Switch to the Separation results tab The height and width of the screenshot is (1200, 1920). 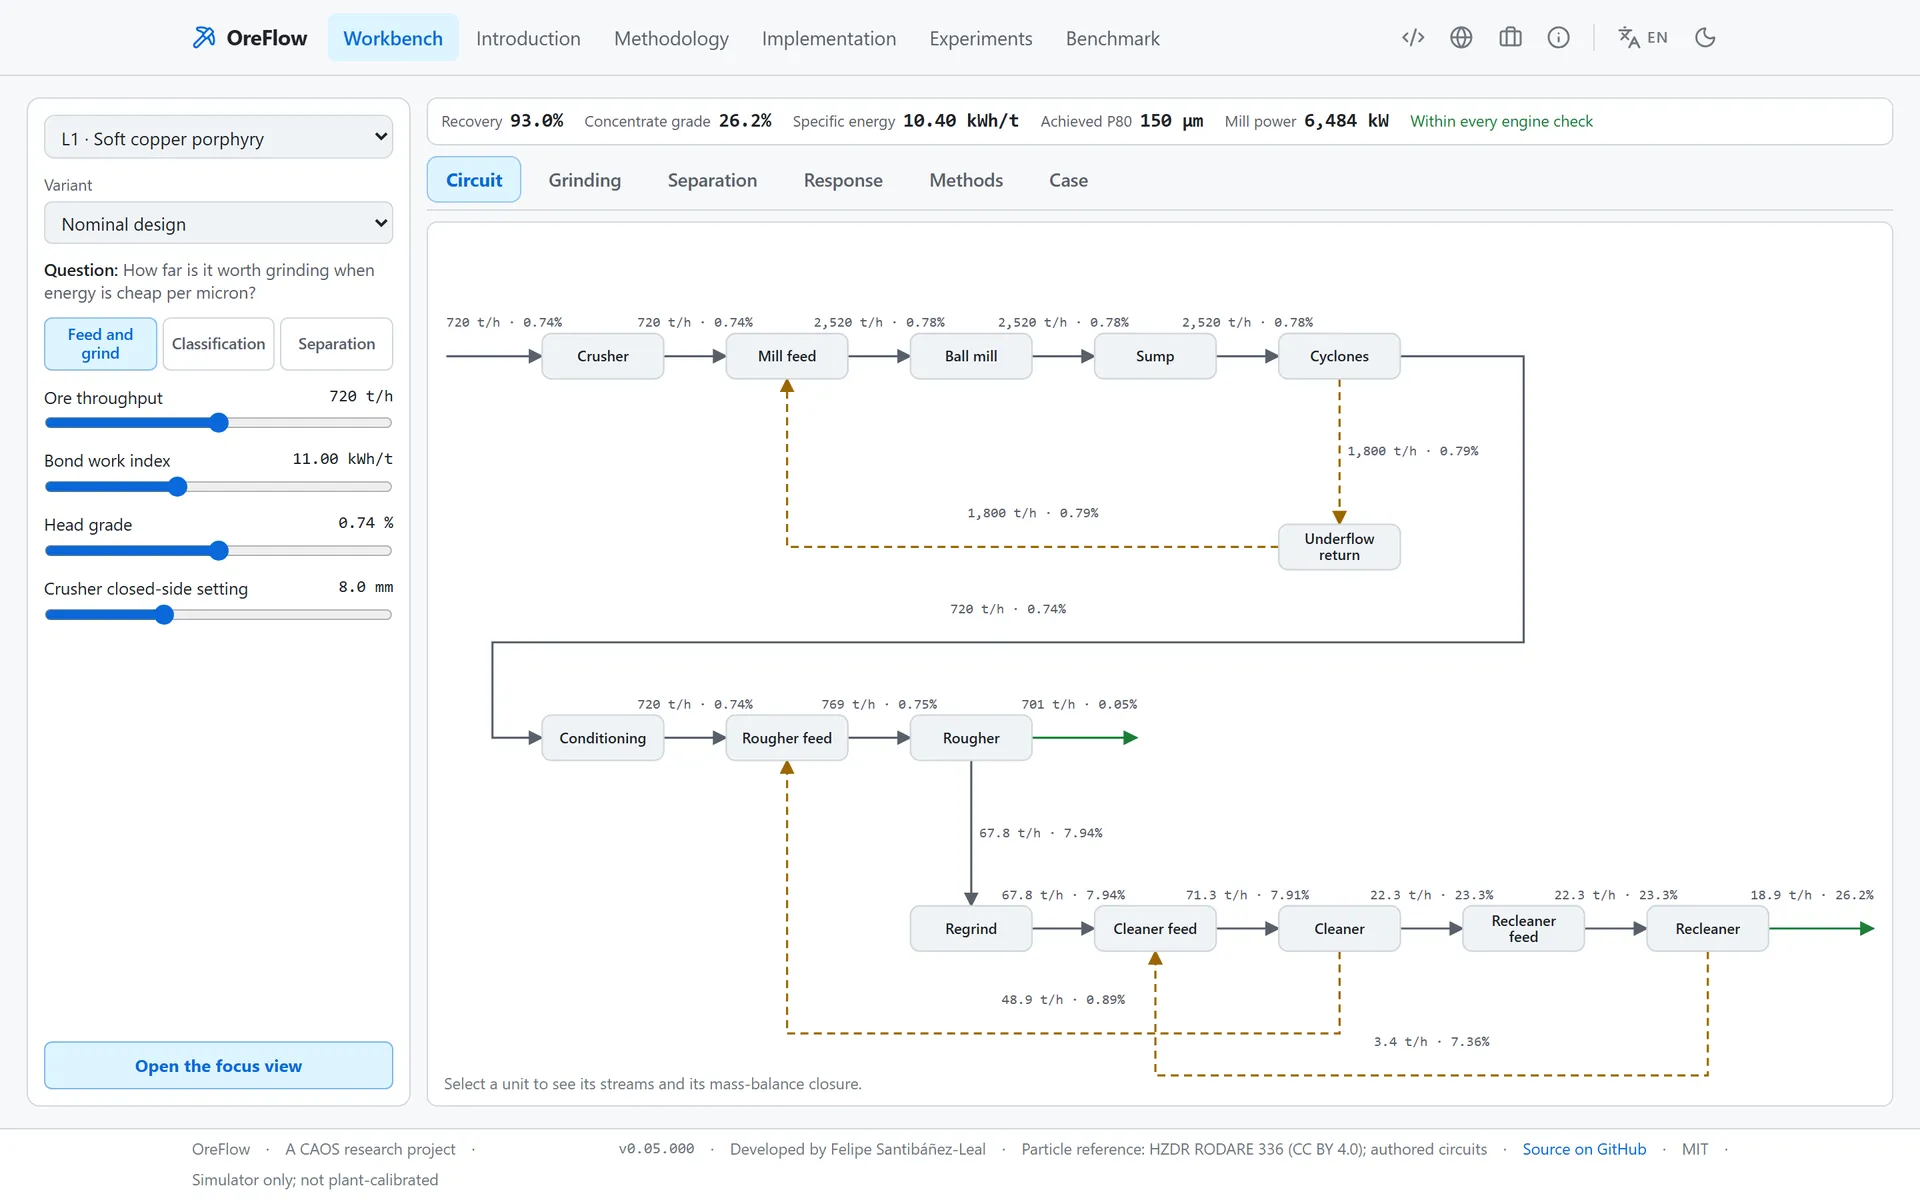pyautogui.click(x=712, y=180)
